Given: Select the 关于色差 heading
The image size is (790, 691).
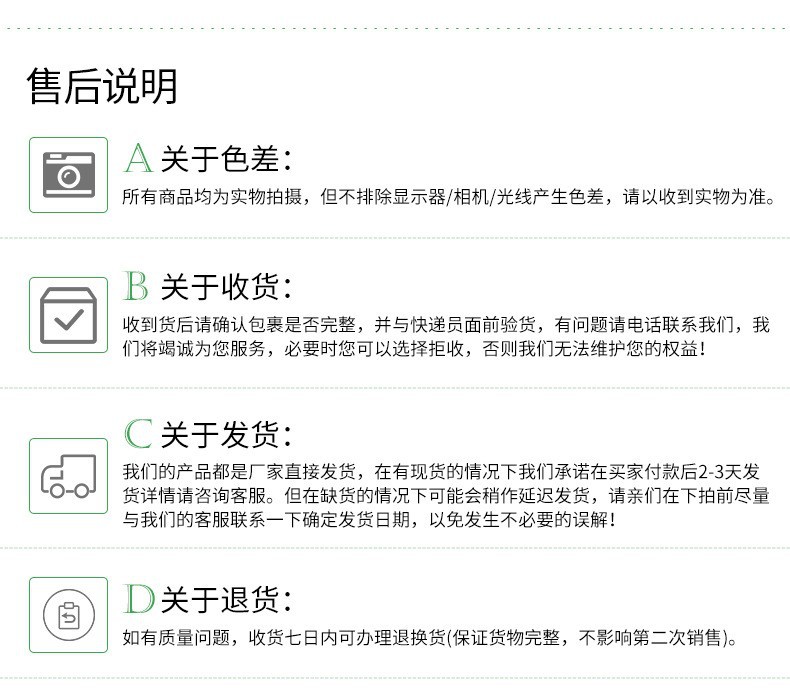Looking at the screenshot, I should (x=226, y=158).
